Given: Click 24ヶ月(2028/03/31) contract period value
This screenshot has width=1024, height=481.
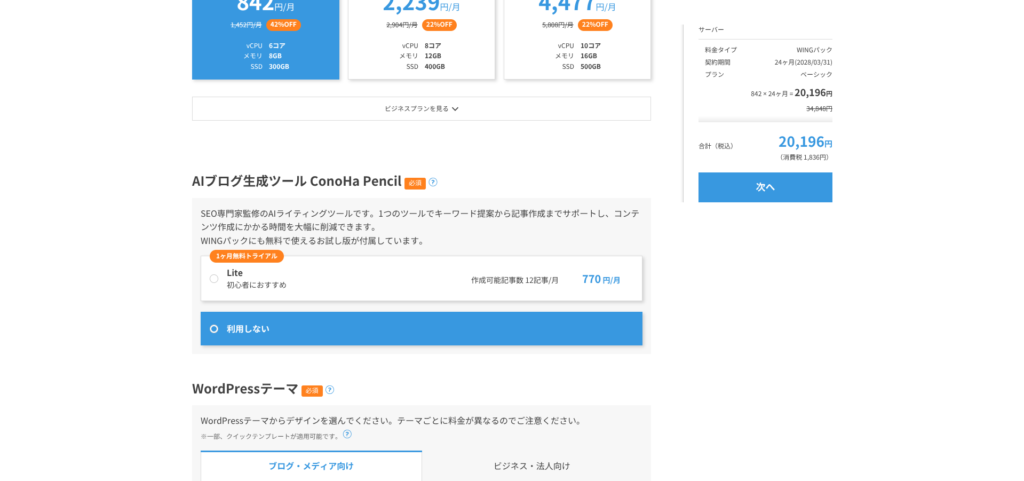Looking at the screenshot, I should pyautogui.click(x=803, y=63).
